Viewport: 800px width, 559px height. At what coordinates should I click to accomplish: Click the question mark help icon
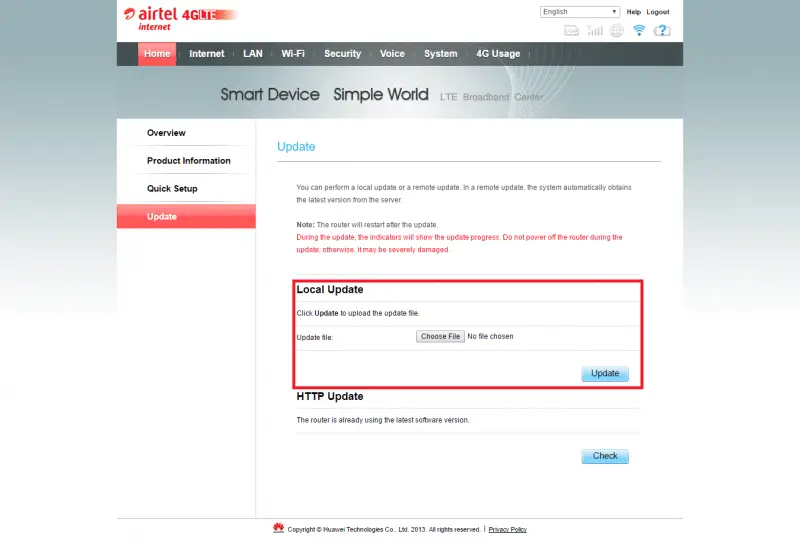tap(662, 31)
